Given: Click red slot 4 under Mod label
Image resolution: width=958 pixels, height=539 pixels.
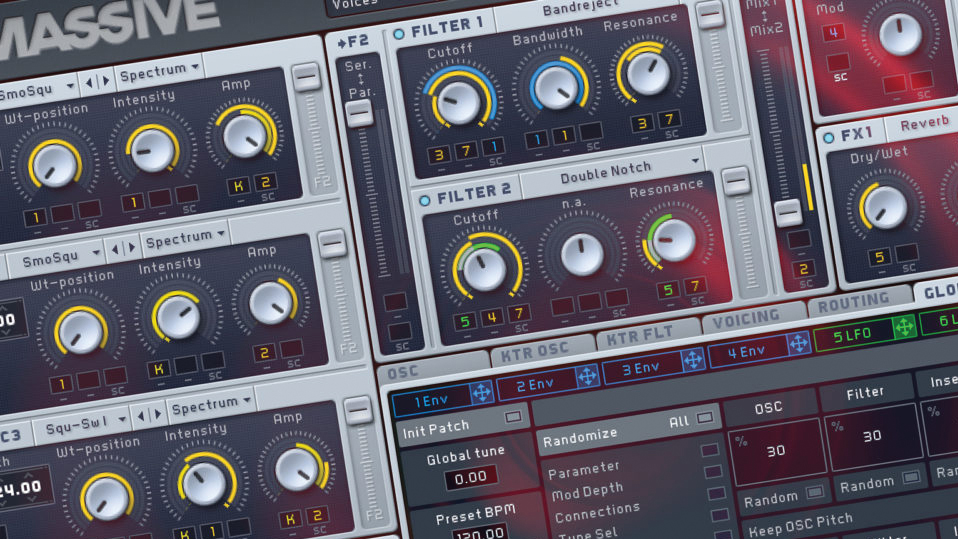Looking at the screenshot, I should (x=833, y=32).
